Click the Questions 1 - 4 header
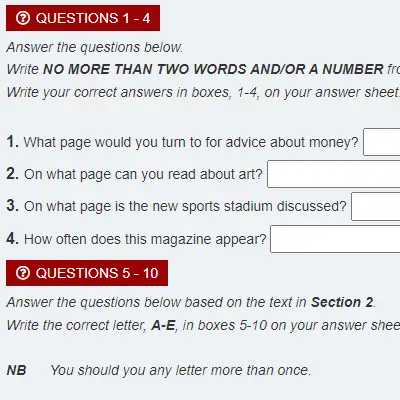This screenshot has width=400, height=400. [x=83, y=18]
